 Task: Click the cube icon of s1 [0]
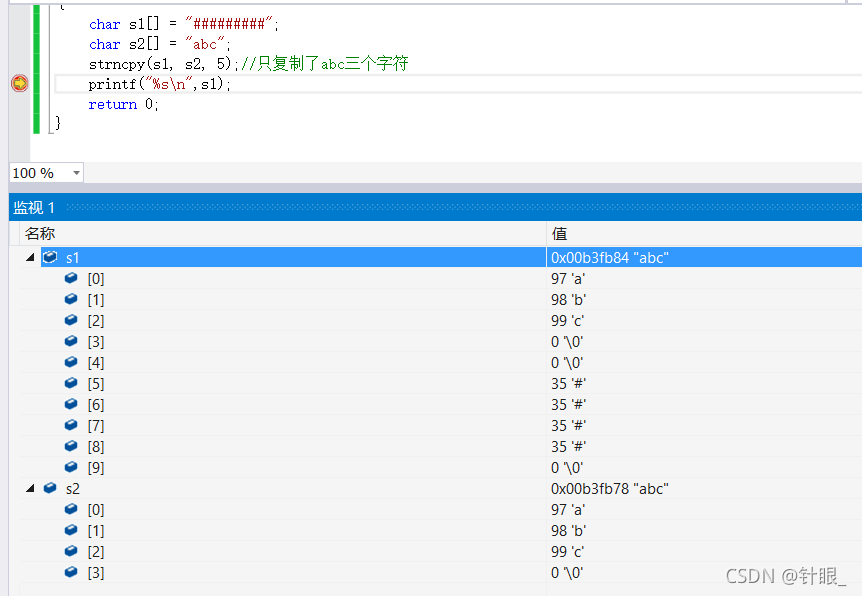(x=71, y=278)
